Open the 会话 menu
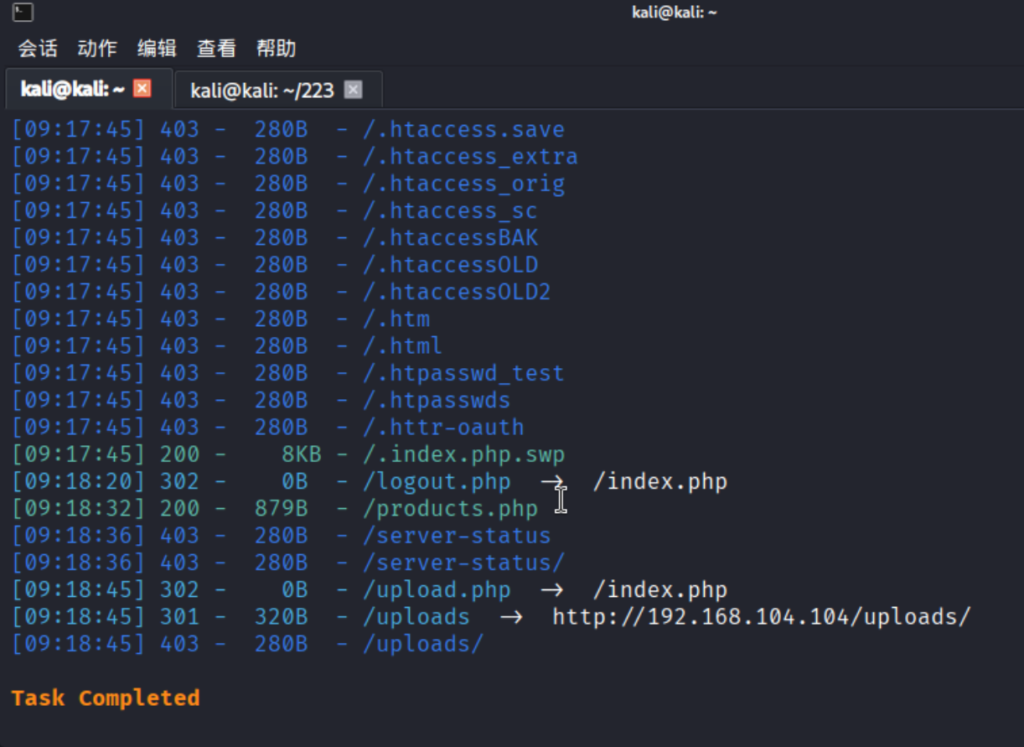The height and width of the screenshot is (747, 1024). tap(37, 48)
